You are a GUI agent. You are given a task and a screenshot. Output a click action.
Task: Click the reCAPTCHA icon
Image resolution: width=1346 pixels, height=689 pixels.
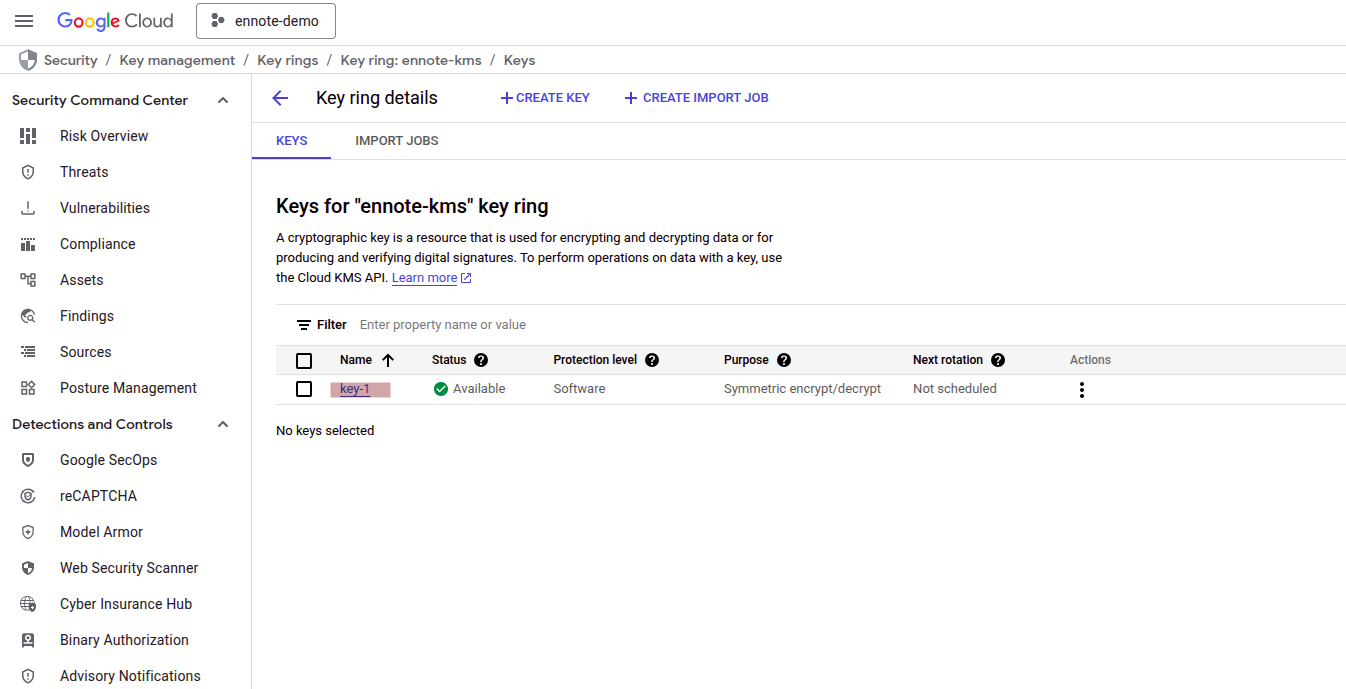(28, 496)
